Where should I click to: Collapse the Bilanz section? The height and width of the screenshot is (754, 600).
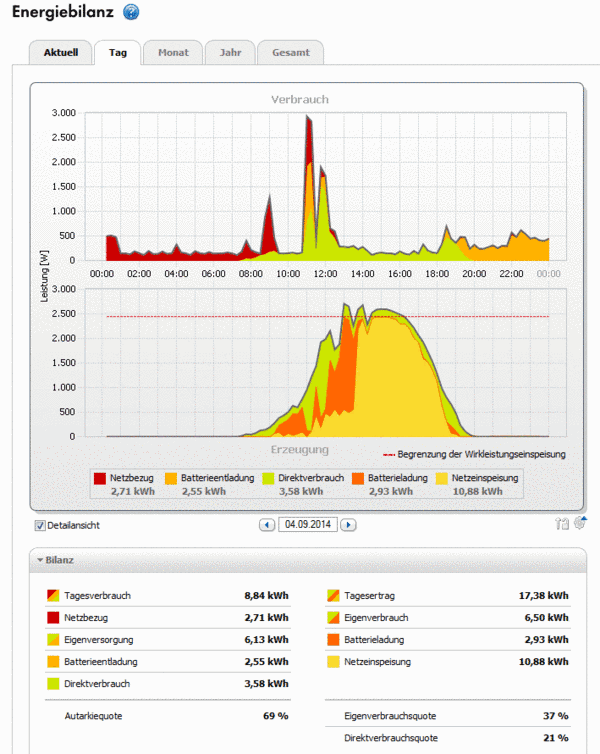[x=41, y=560]
